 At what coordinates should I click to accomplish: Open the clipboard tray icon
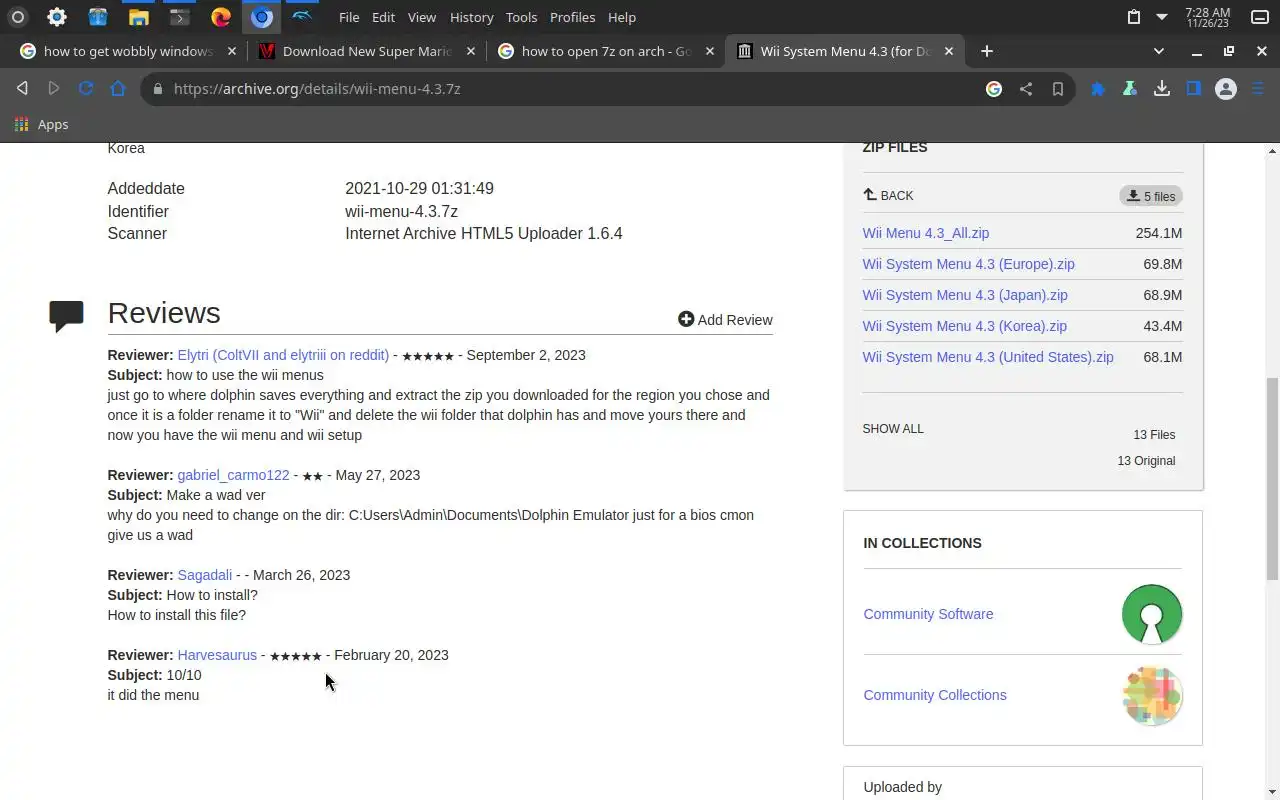1133,17
